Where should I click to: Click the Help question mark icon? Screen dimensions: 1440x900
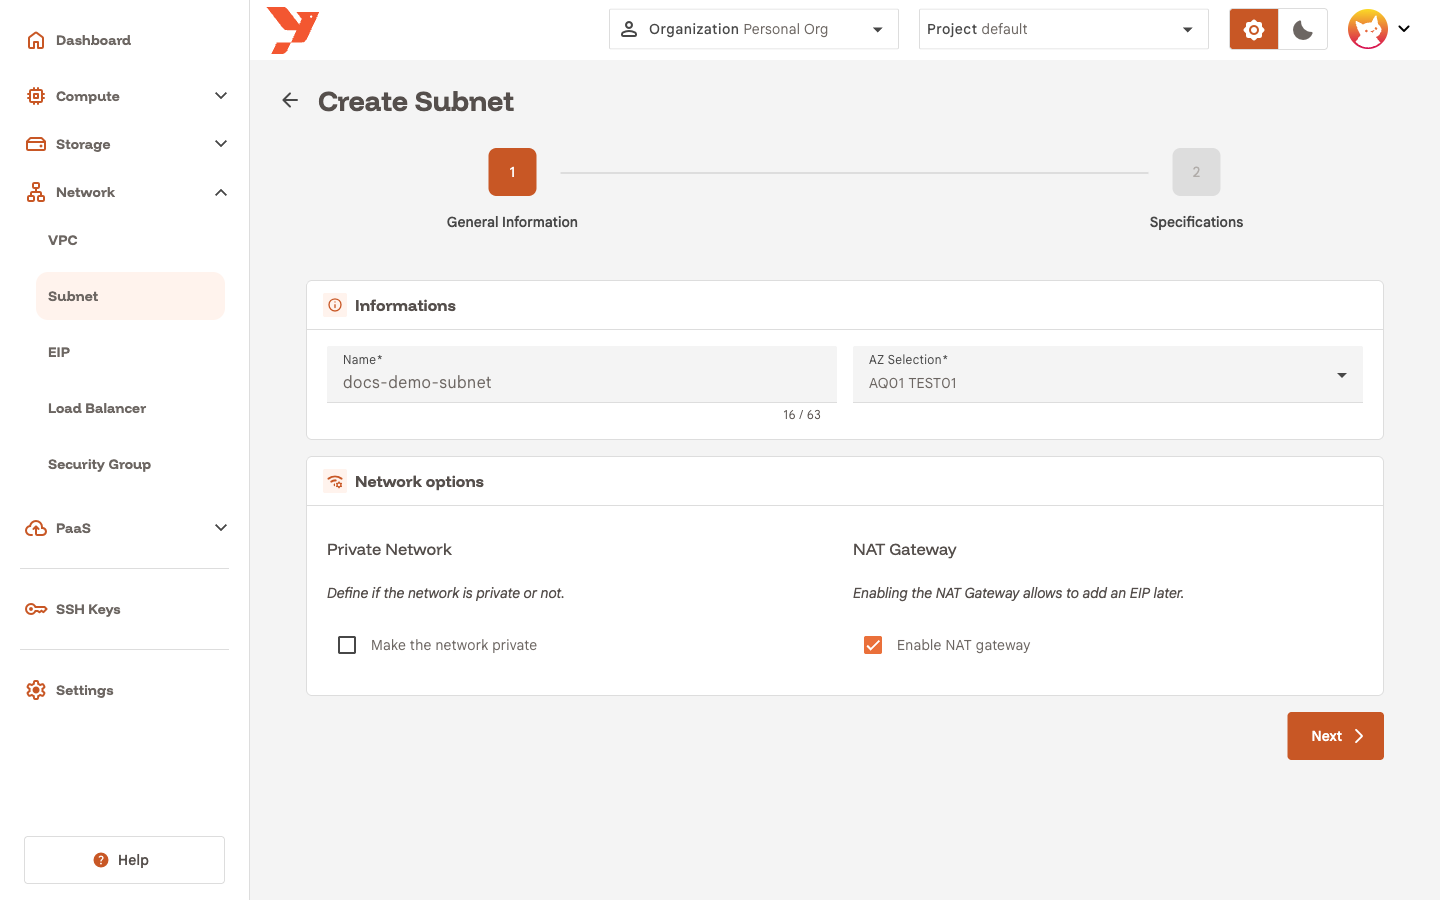click(x=101, y=860)
